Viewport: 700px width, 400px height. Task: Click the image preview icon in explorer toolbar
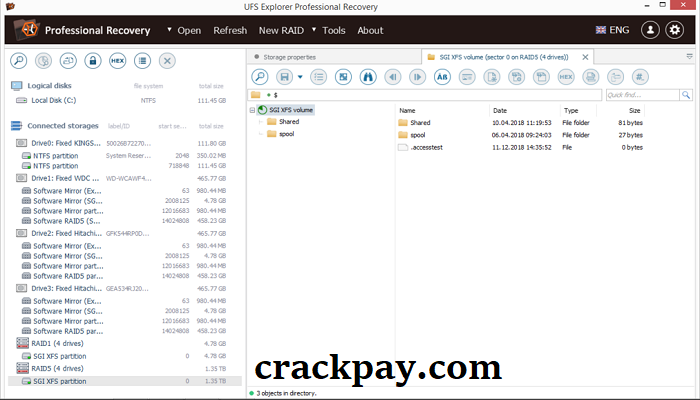point(343,77)
